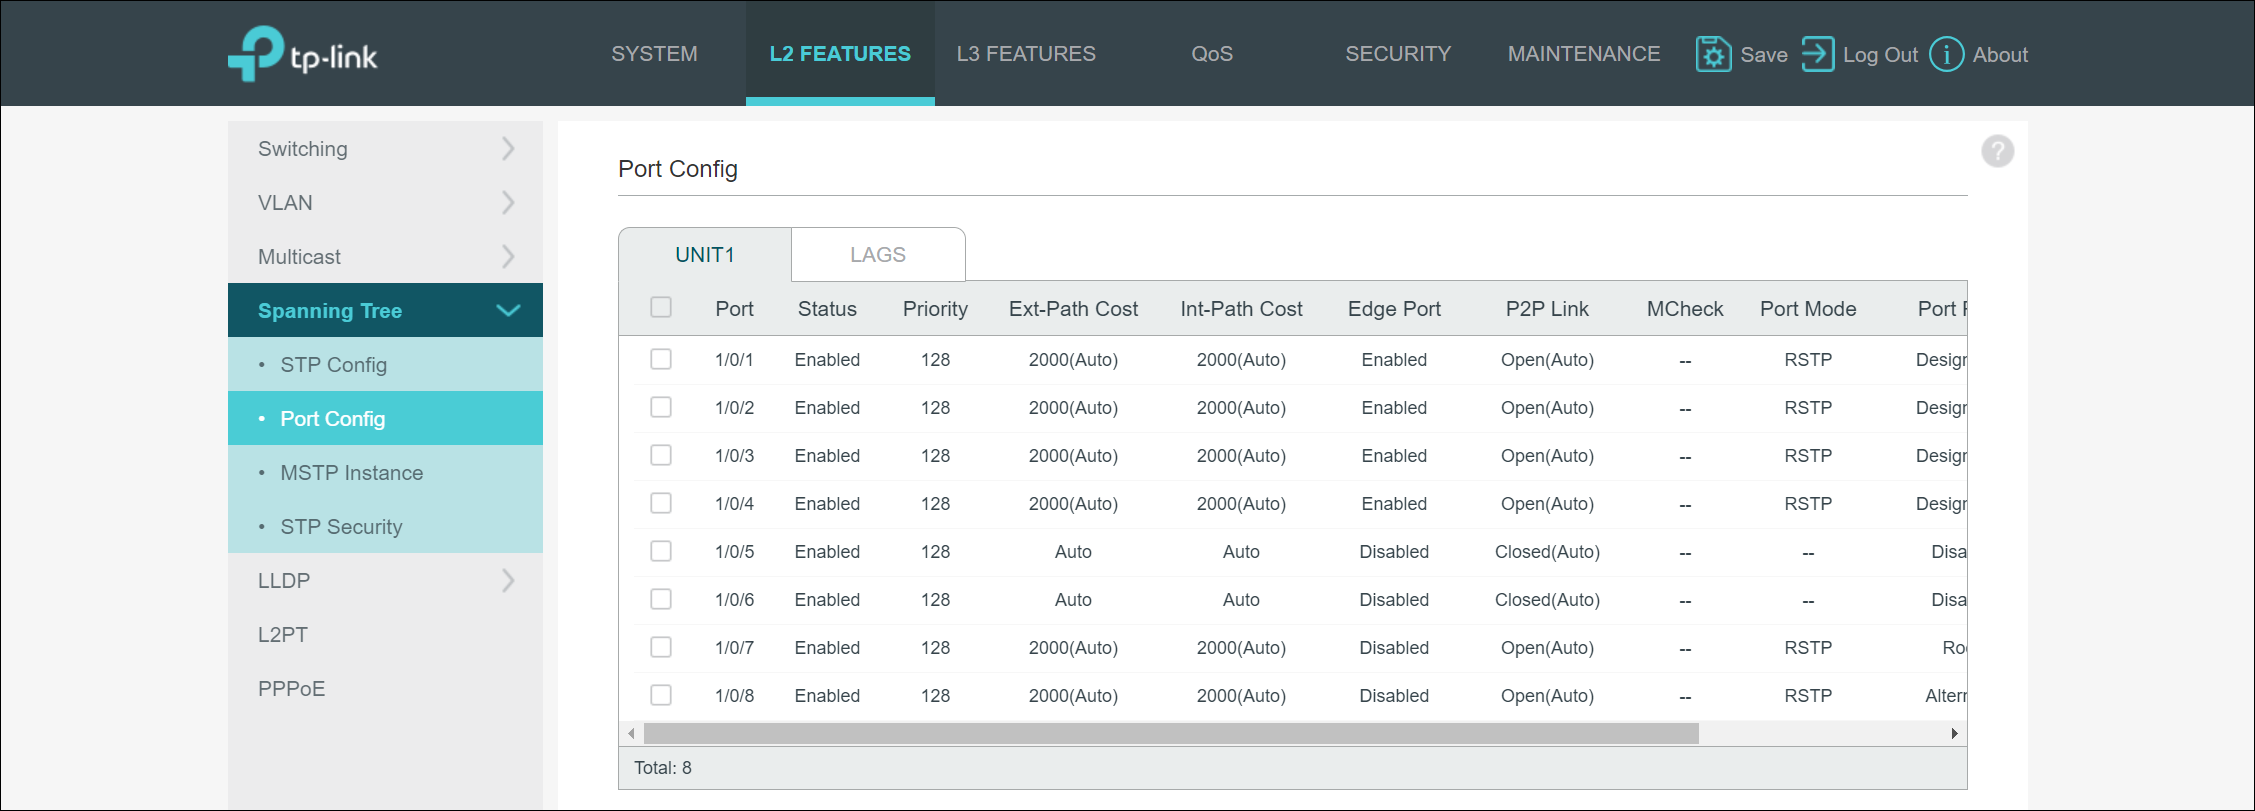Expand the LLDP menu chevron
Screen dimensions: 2255x811
pos(508,581)
